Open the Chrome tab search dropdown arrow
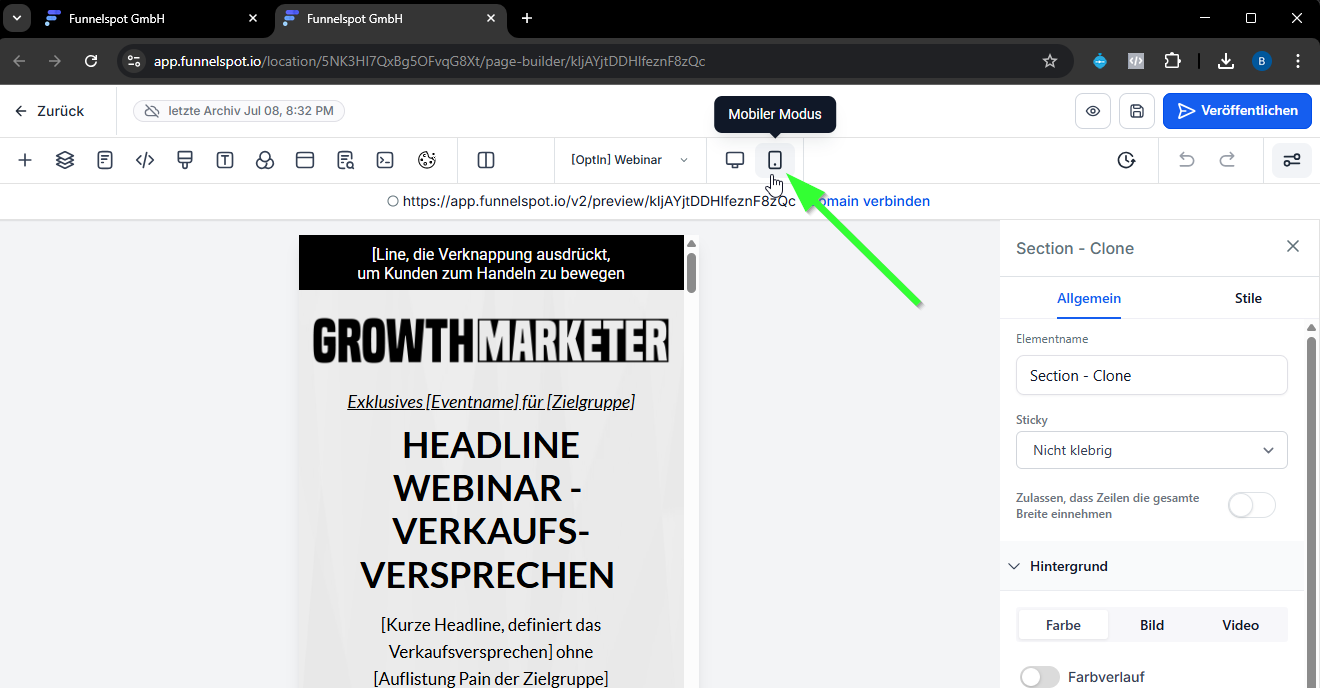 tap(17, 18)
